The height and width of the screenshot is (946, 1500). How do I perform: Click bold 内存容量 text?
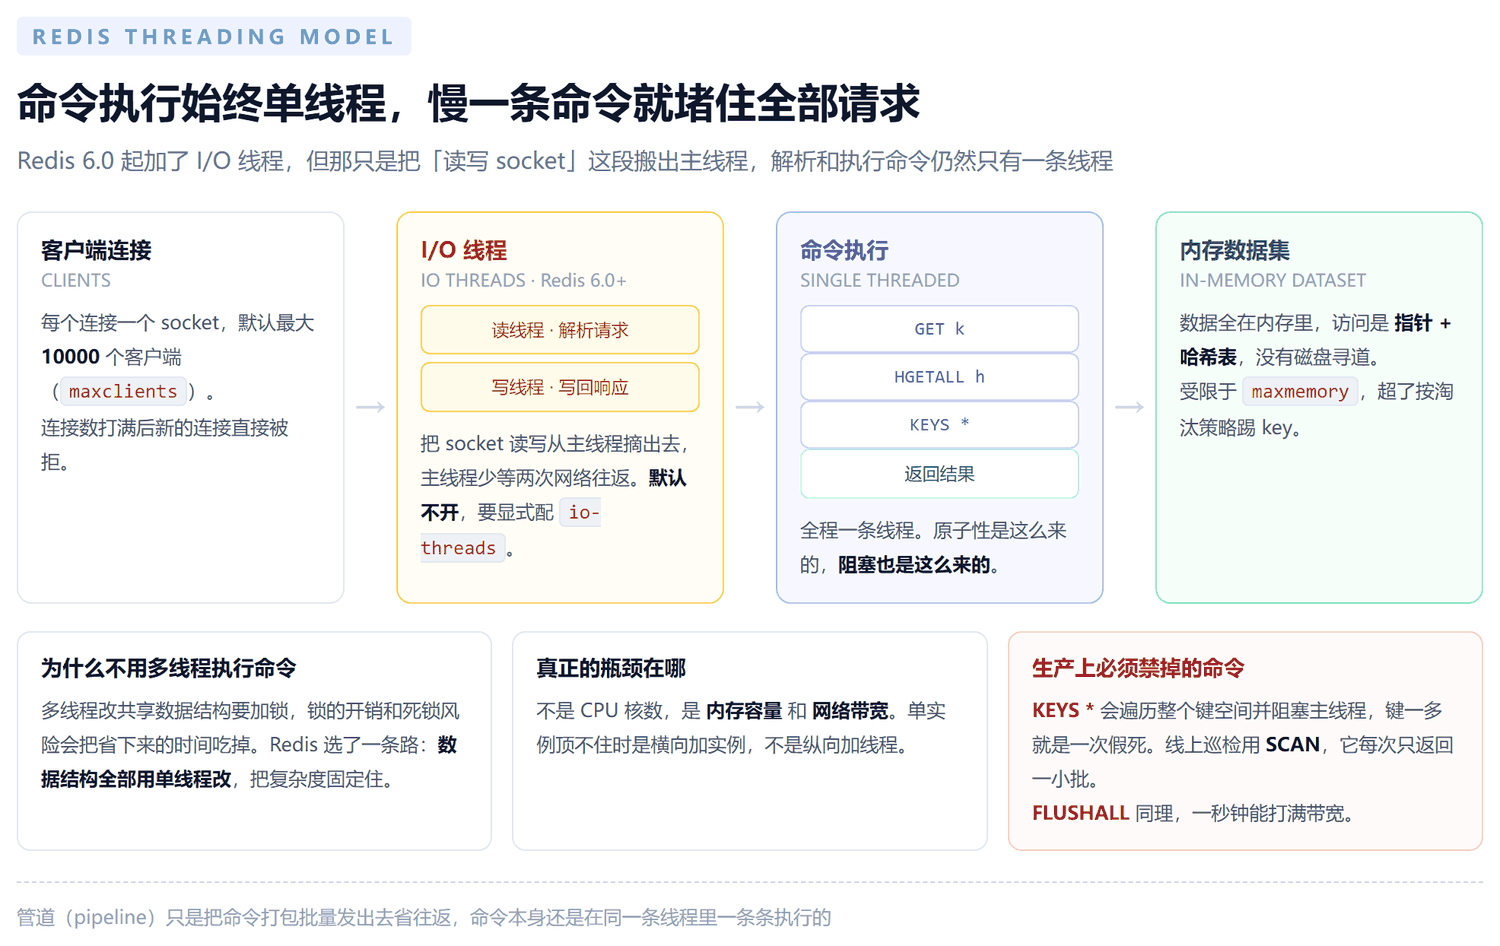tap(744, 711)
